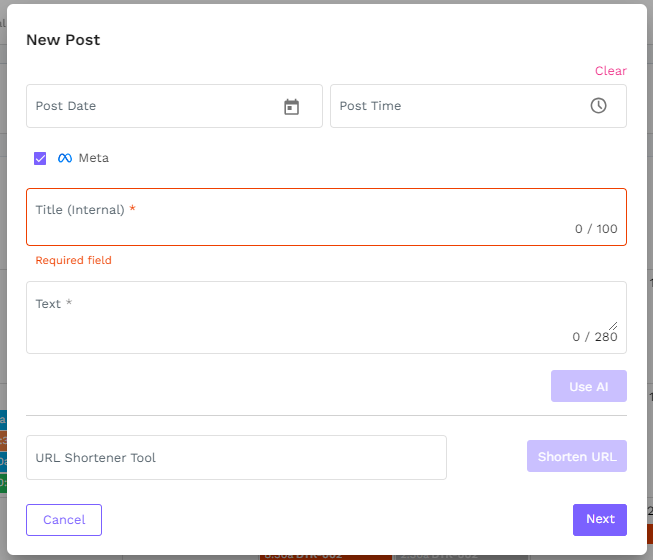653x560 pixels.
Task: Click the Meta checkbox label text
Action: pyautogui.click(x=94, y=158)
